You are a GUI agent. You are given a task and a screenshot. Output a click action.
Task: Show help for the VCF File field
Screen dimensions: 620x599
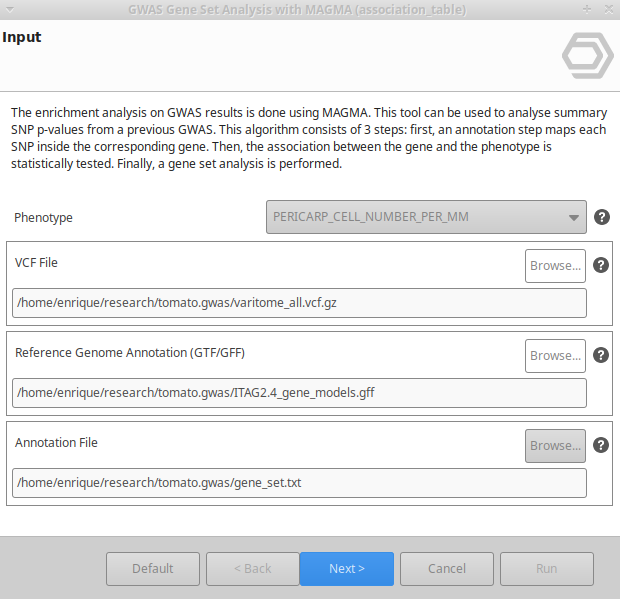601,265
